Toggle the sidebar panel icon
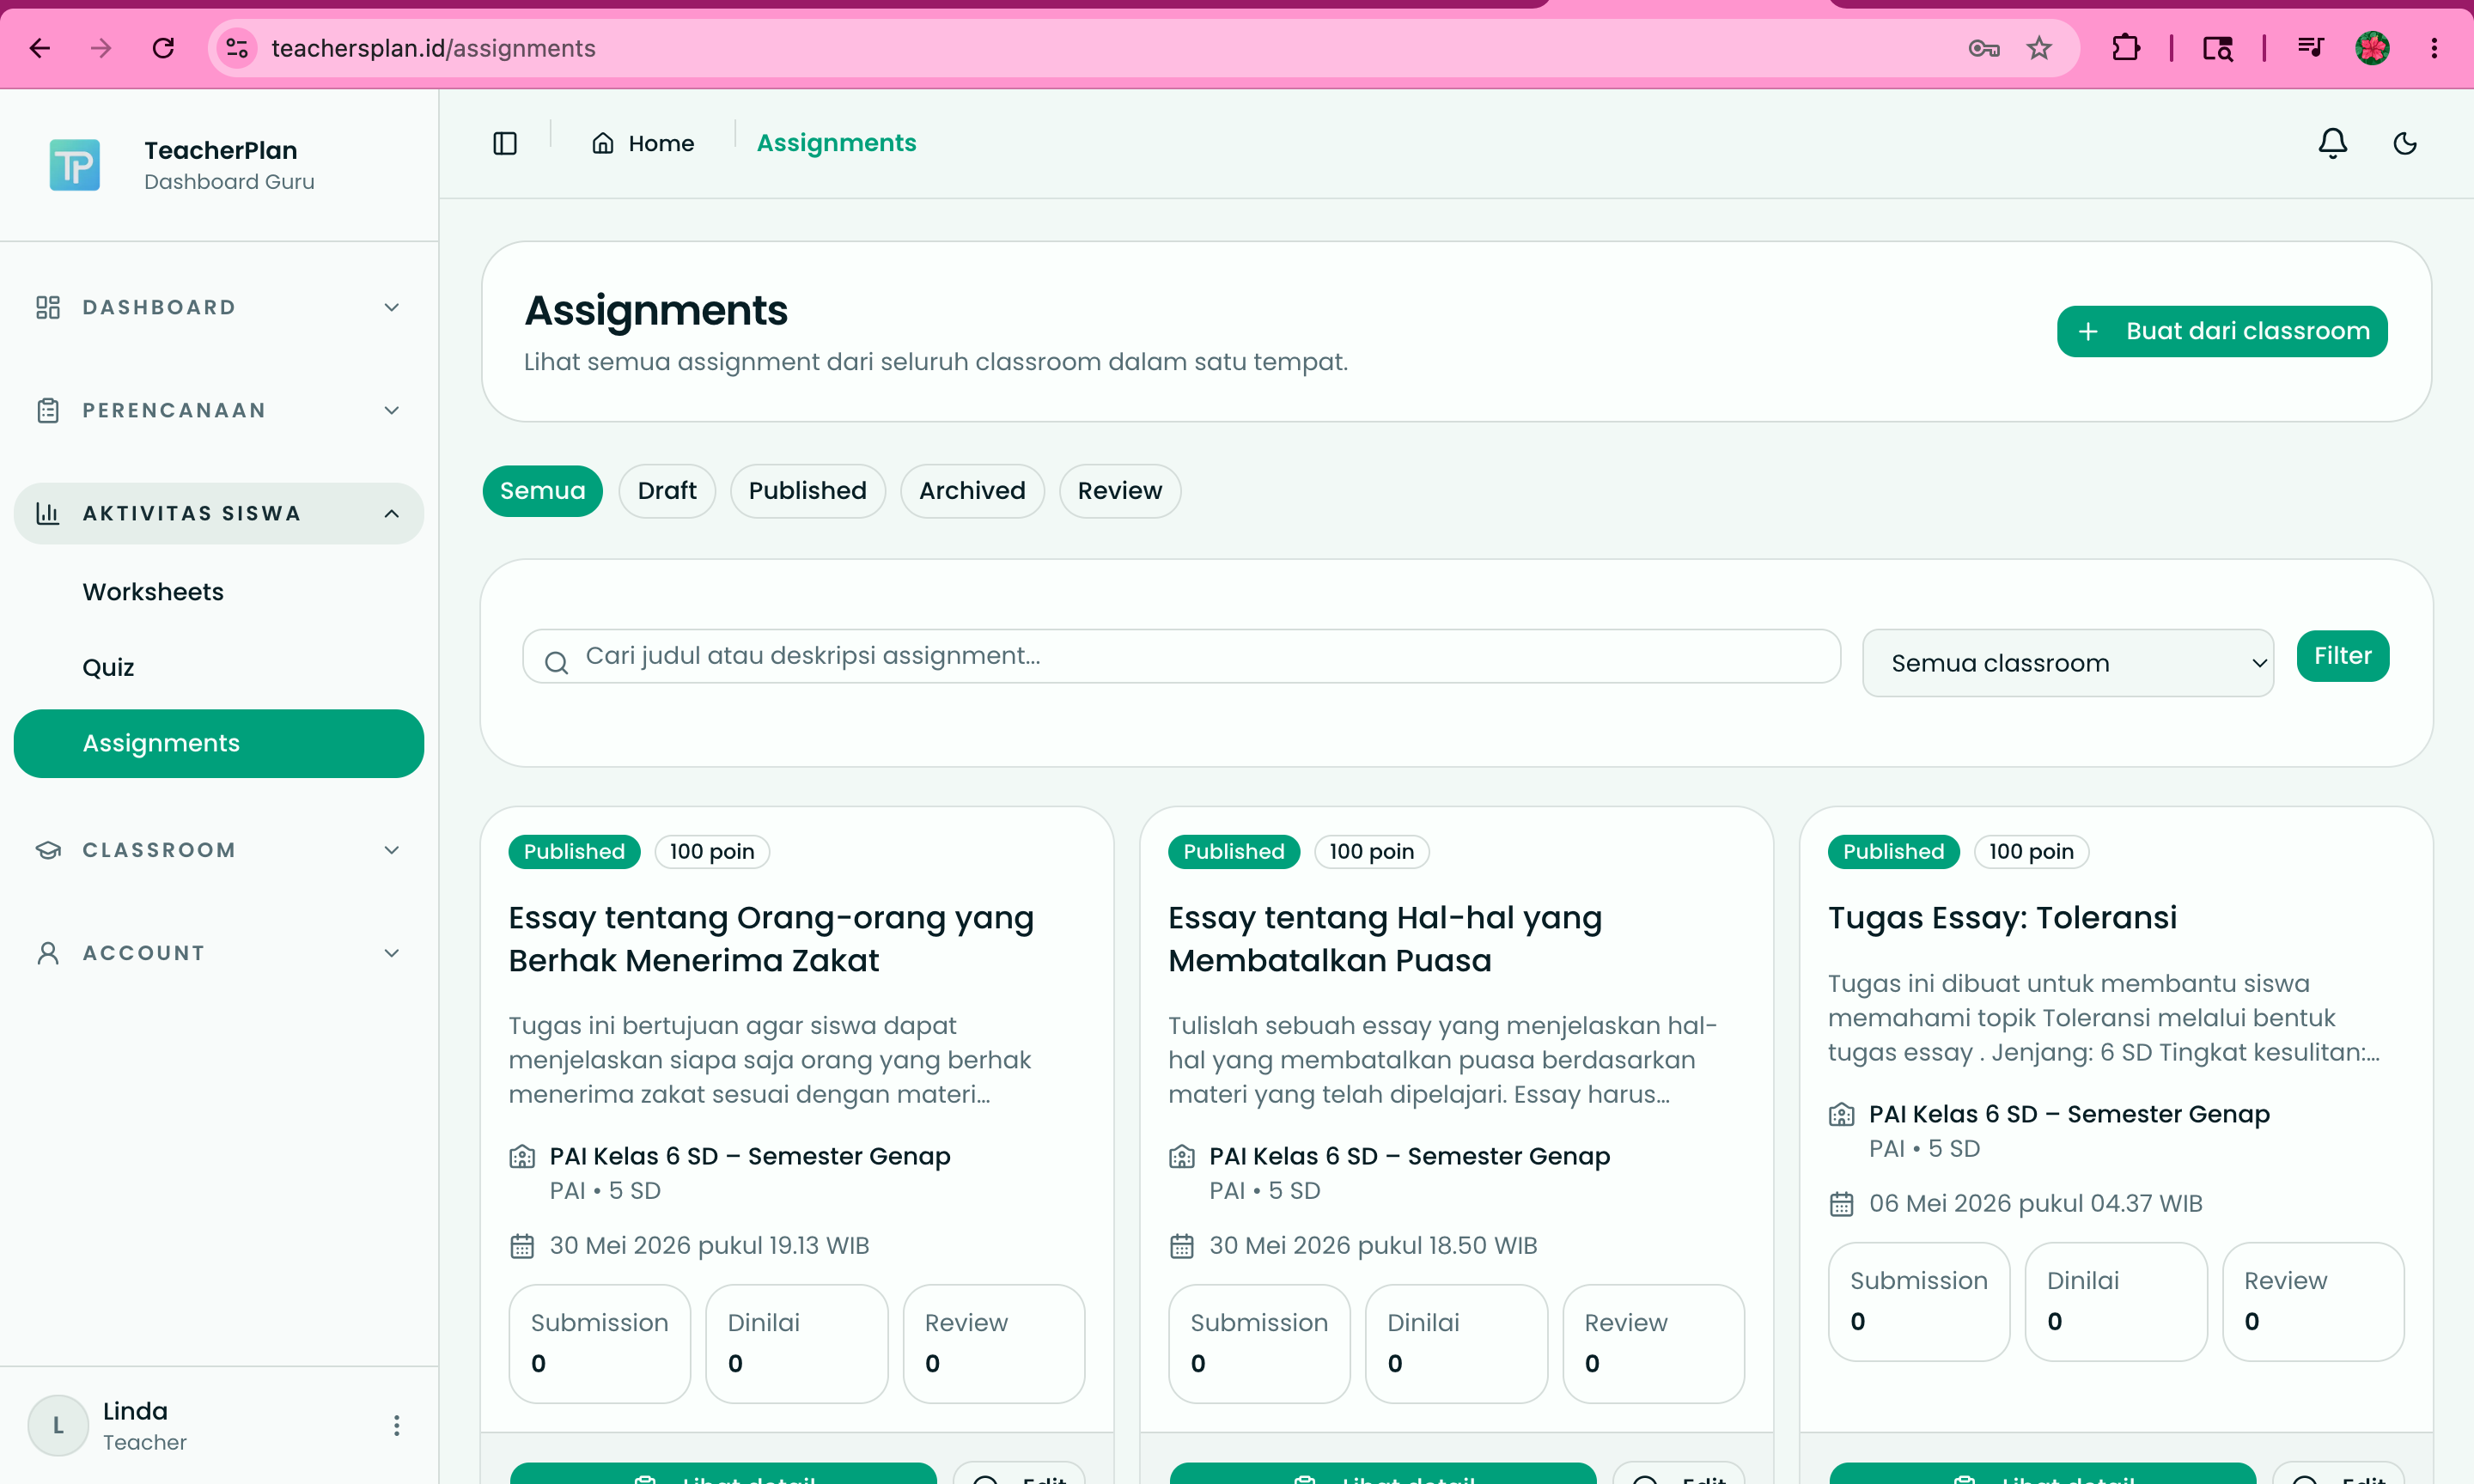 505,143
